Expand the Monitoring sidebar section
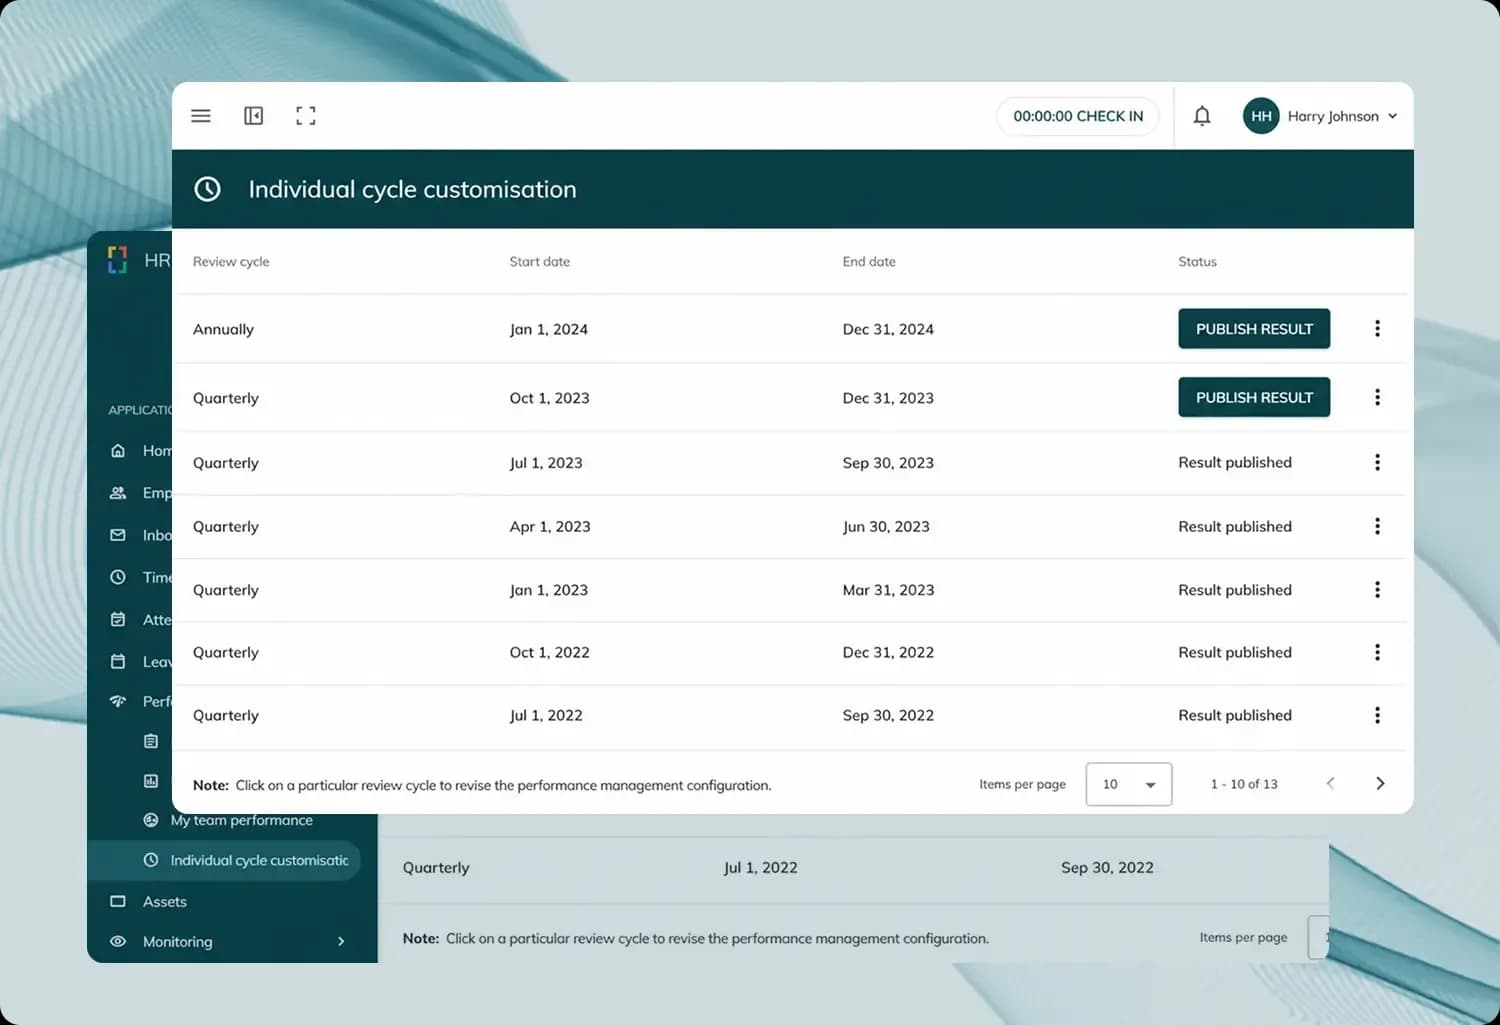 [x=341, y=941]
